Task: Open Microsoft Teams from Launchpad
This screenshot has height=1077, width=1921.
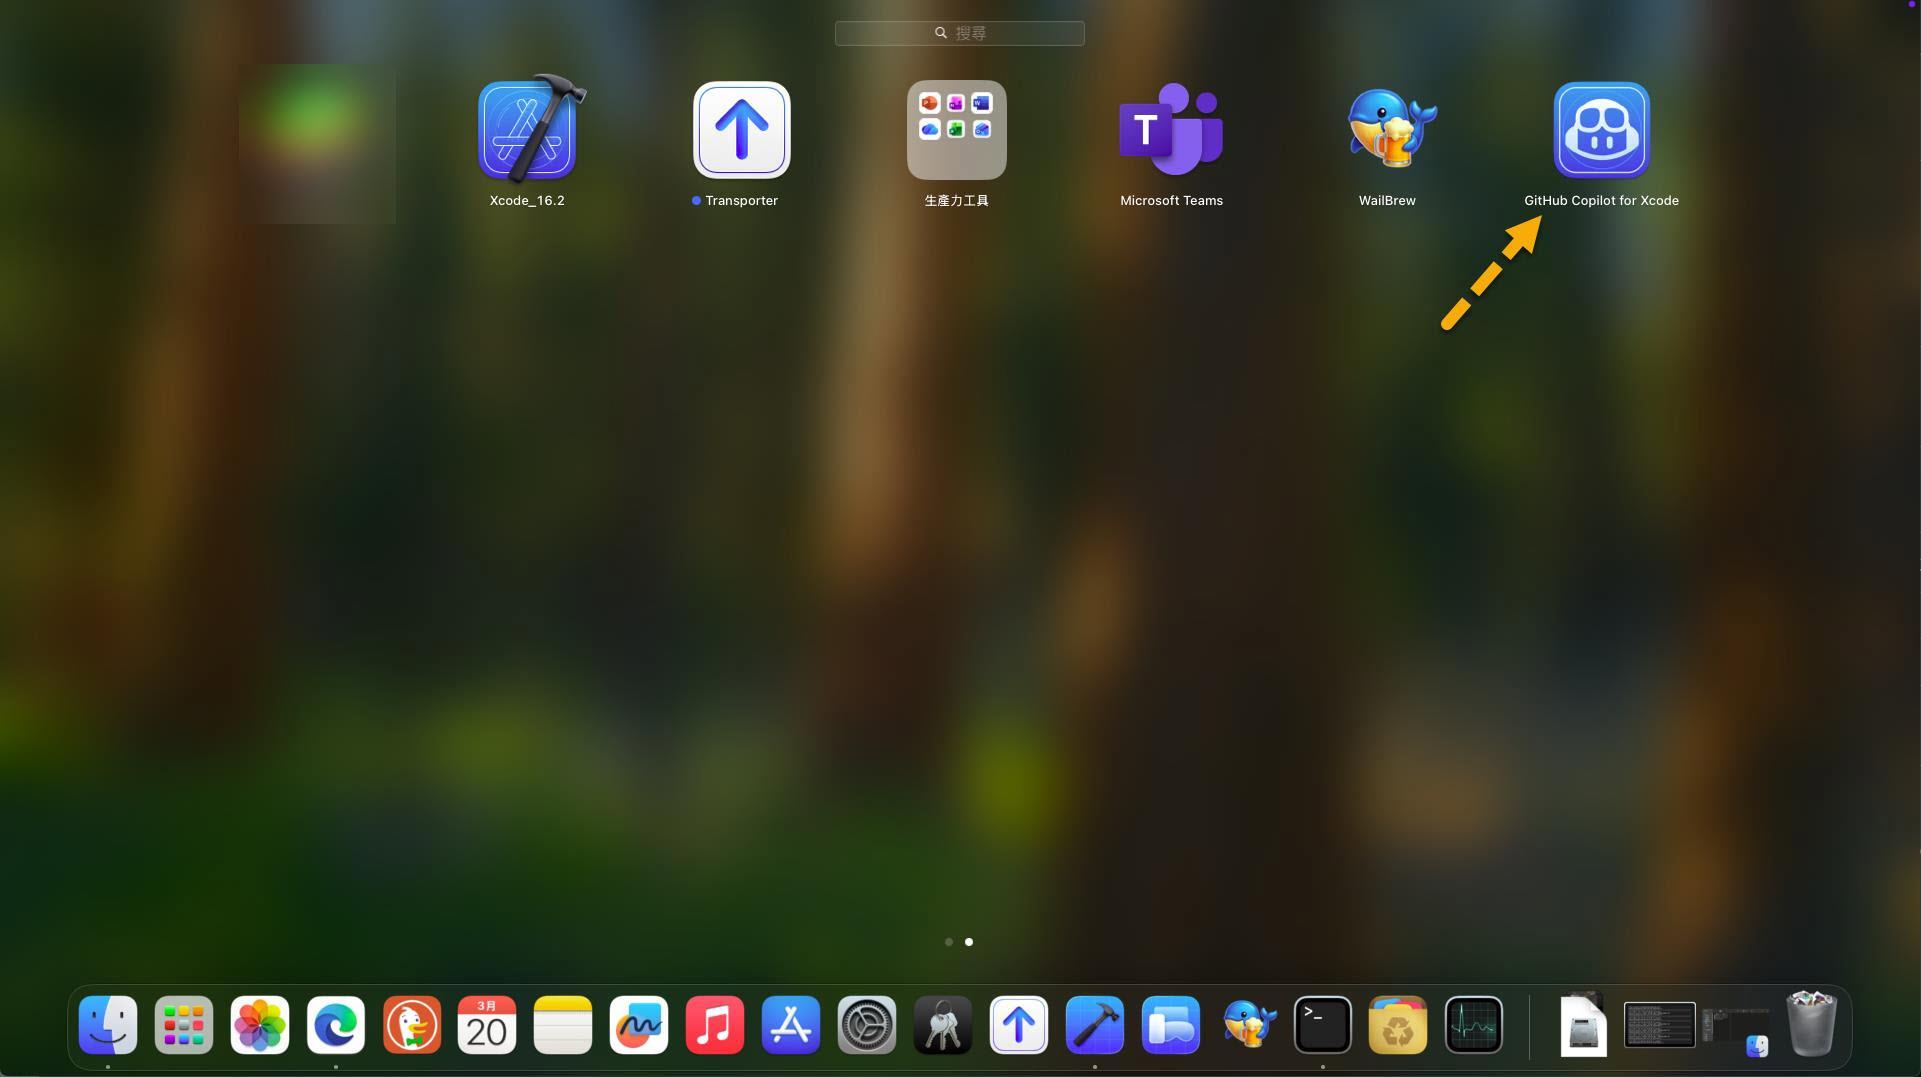Action: [1171, 130]
